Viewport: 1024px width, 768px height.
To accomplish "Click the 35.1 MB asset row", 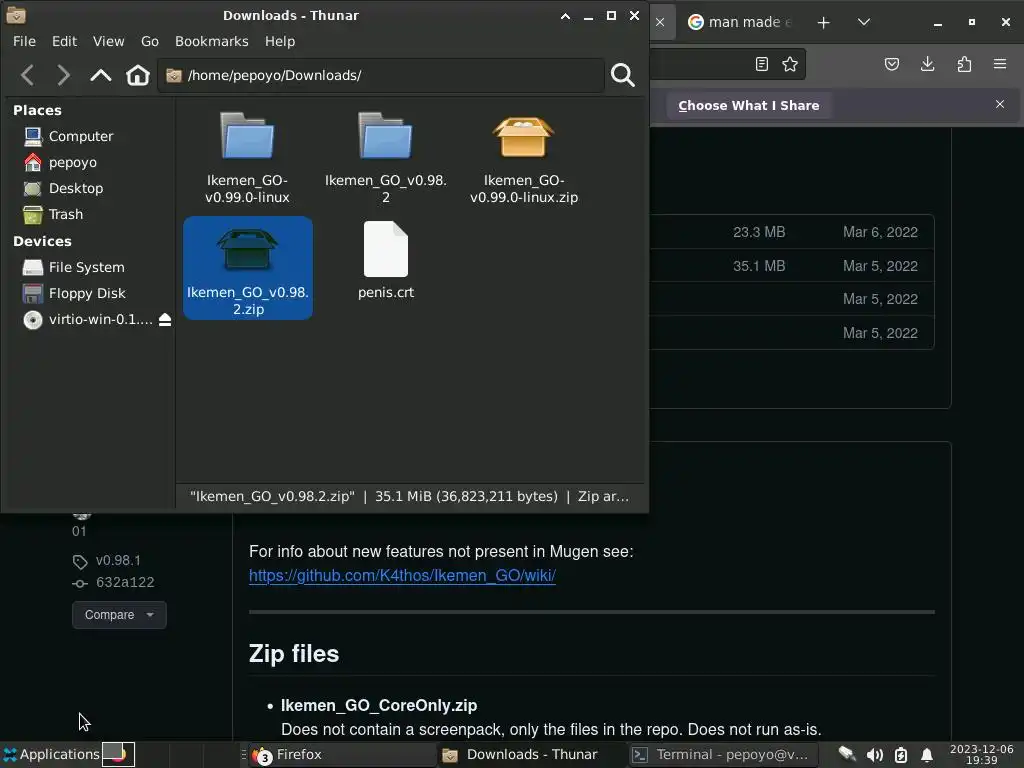I will tap(792, 266).
